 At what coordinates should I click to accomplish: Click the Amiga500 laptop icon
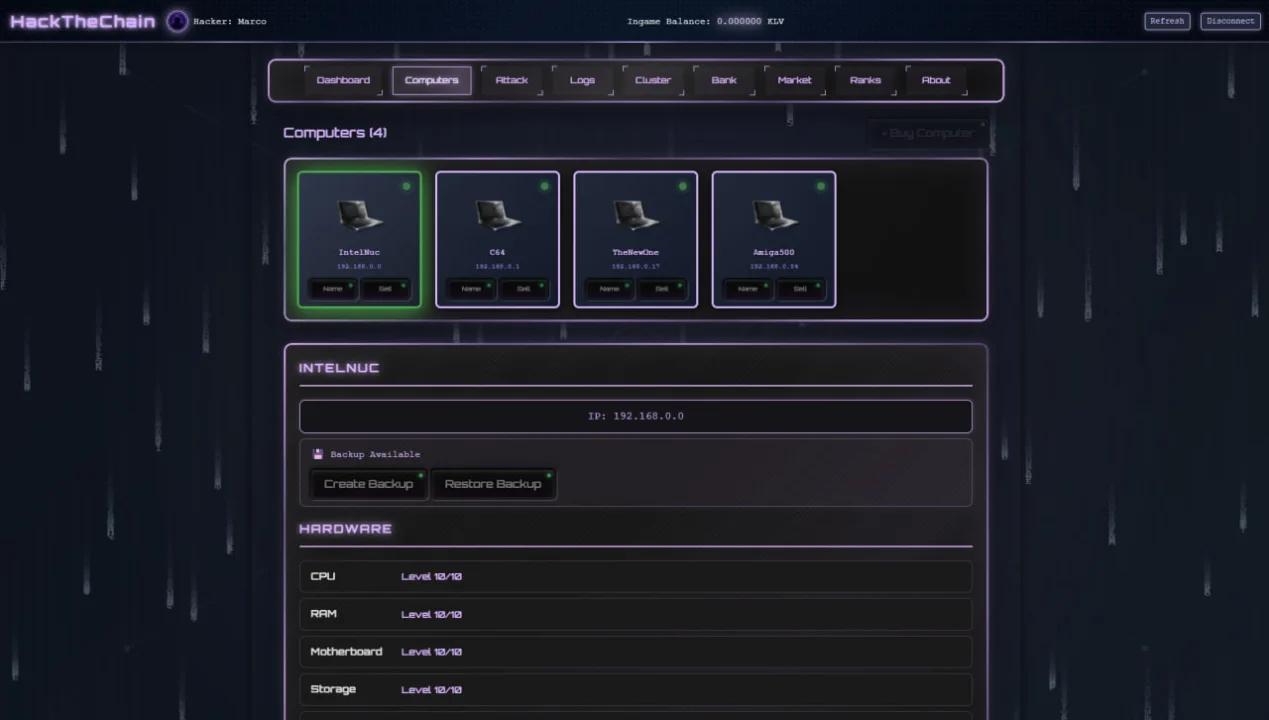point(773,213)
